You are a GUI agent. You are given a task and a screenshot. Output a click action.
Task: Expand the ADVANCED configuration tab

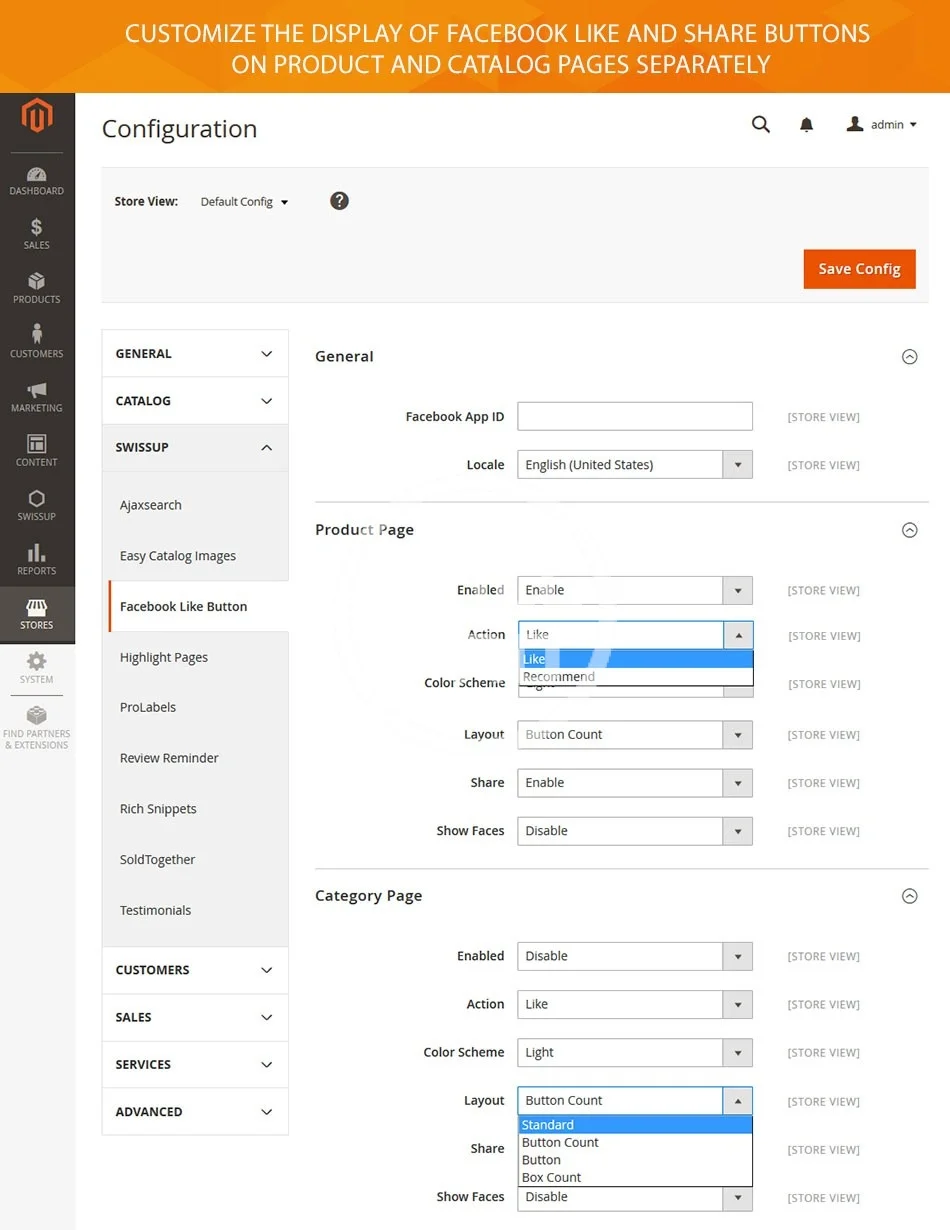(x=195, y=1111)
